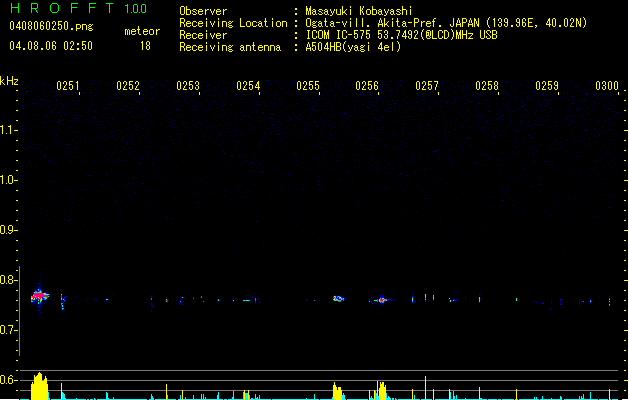Select the meteor count value 18
629x400 pixels.
(x=145, y=46)
